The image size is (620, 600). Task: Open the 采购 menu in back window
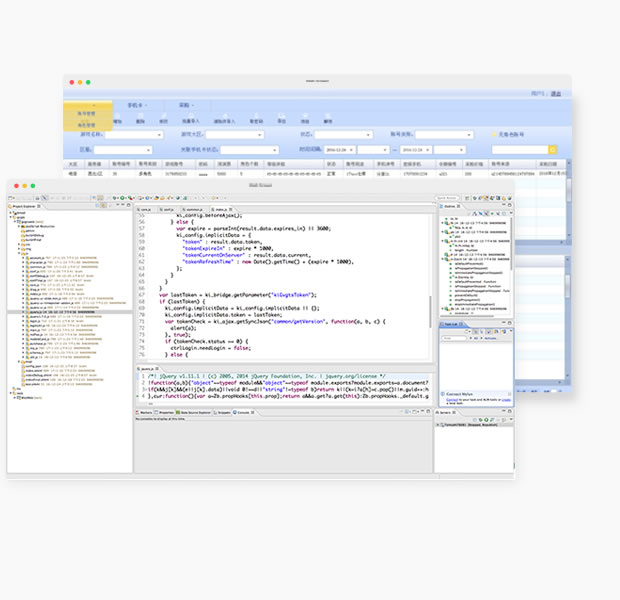tap(187, 105)
